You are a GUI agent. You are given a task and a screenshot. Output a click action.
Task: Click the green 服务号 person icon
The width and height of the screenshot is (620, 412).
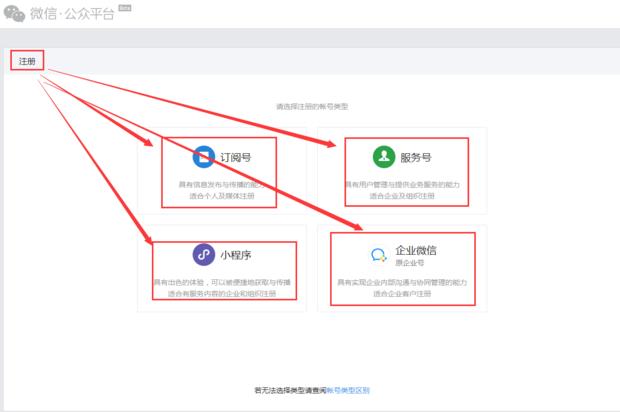pyautogui.click(x=384, y=157)
